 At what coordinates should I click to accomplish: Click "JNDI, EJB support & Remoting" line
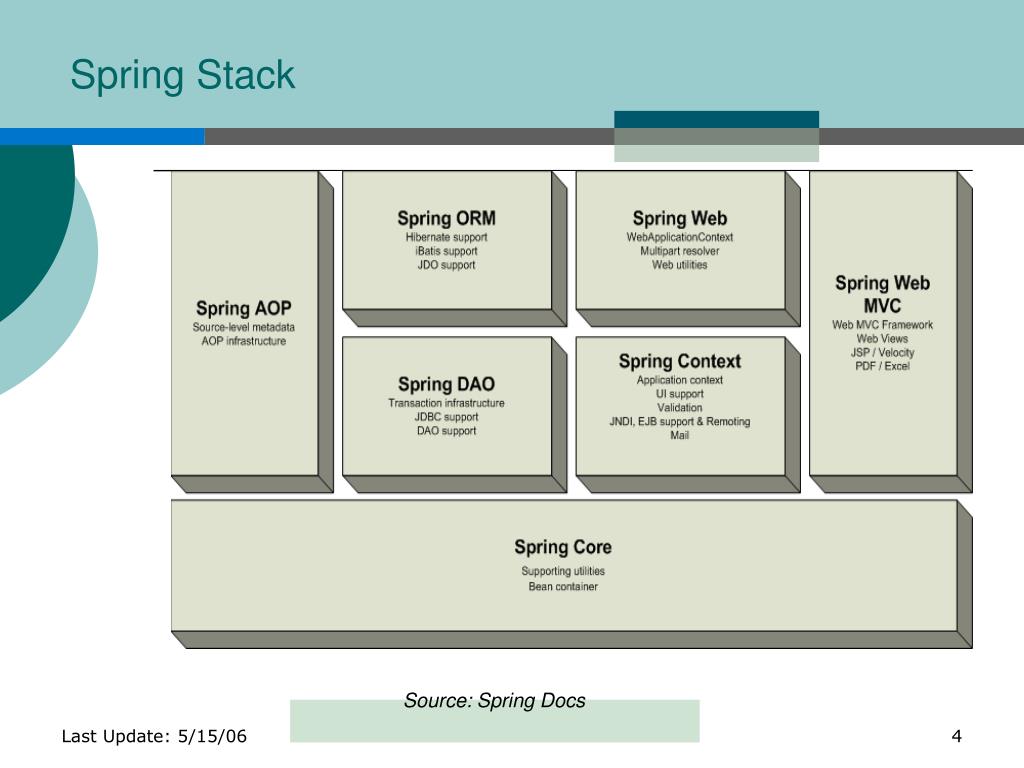[x=680, y=421]
